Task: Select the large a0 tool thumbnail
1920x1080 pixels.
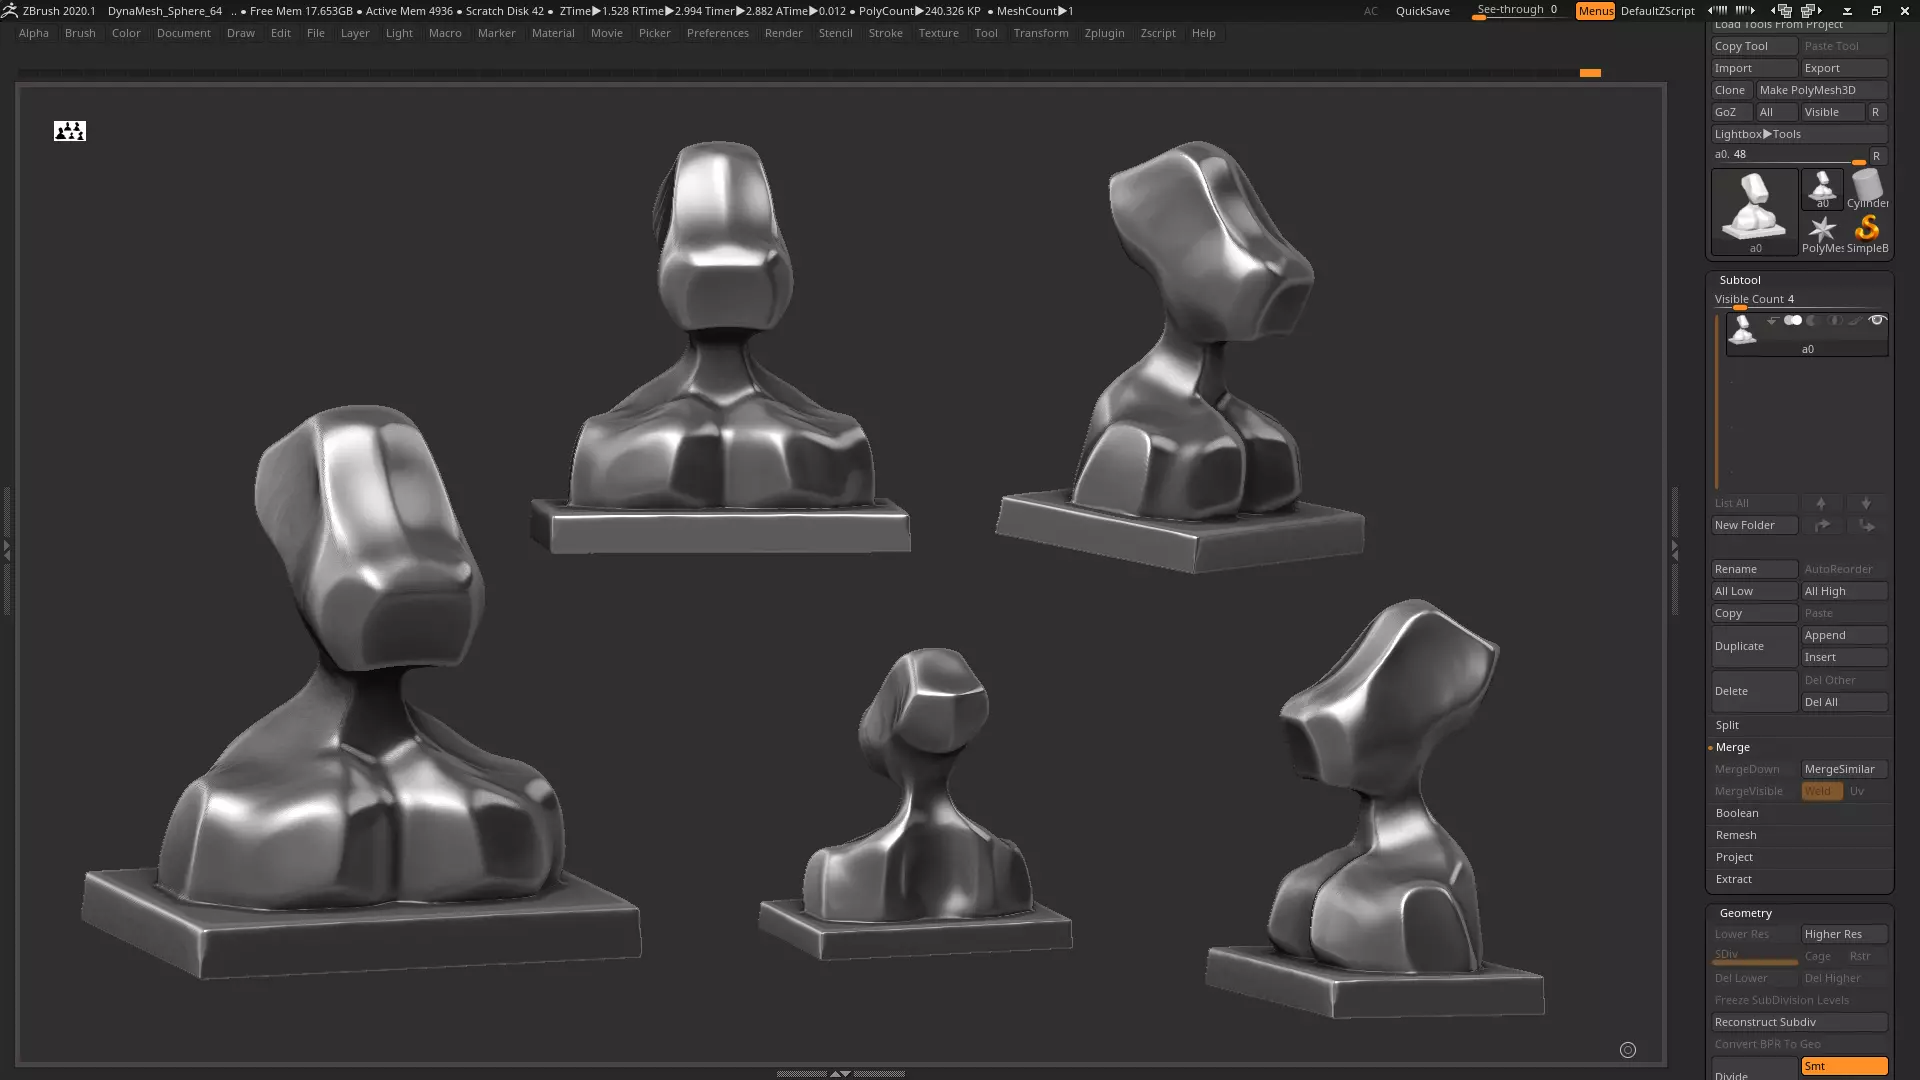Action: pos(1754,211)
